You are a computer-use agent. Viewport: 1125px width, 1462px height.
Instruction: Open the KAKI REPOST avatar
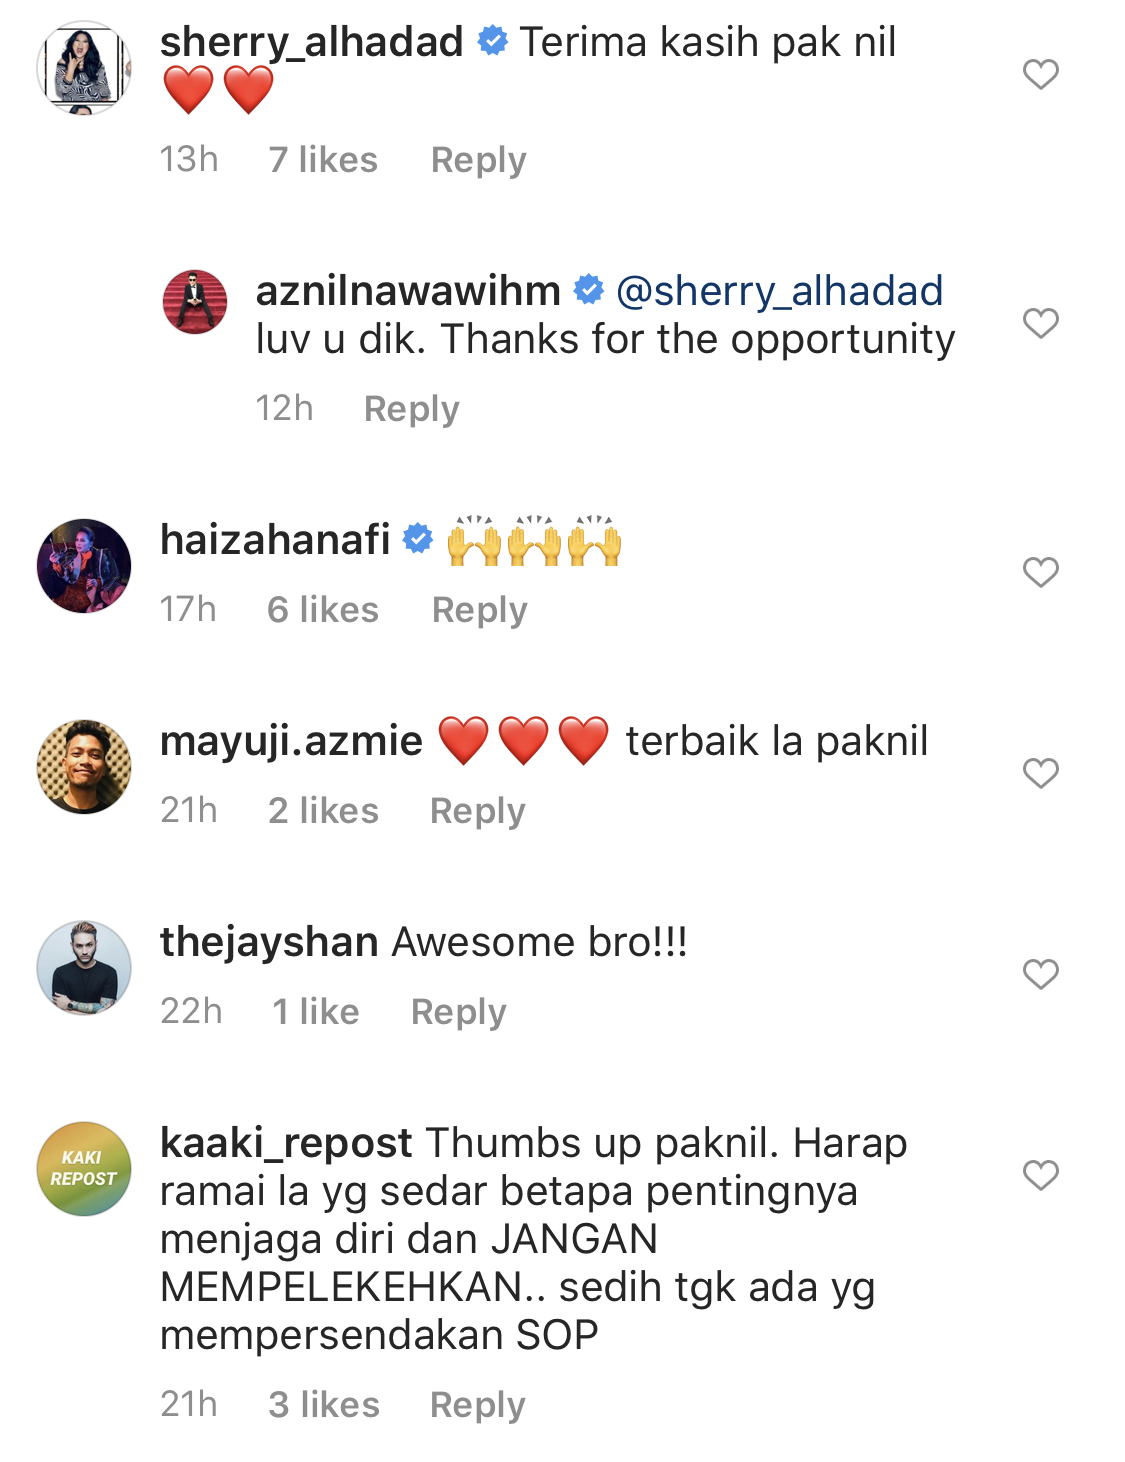click(84, 1169)
